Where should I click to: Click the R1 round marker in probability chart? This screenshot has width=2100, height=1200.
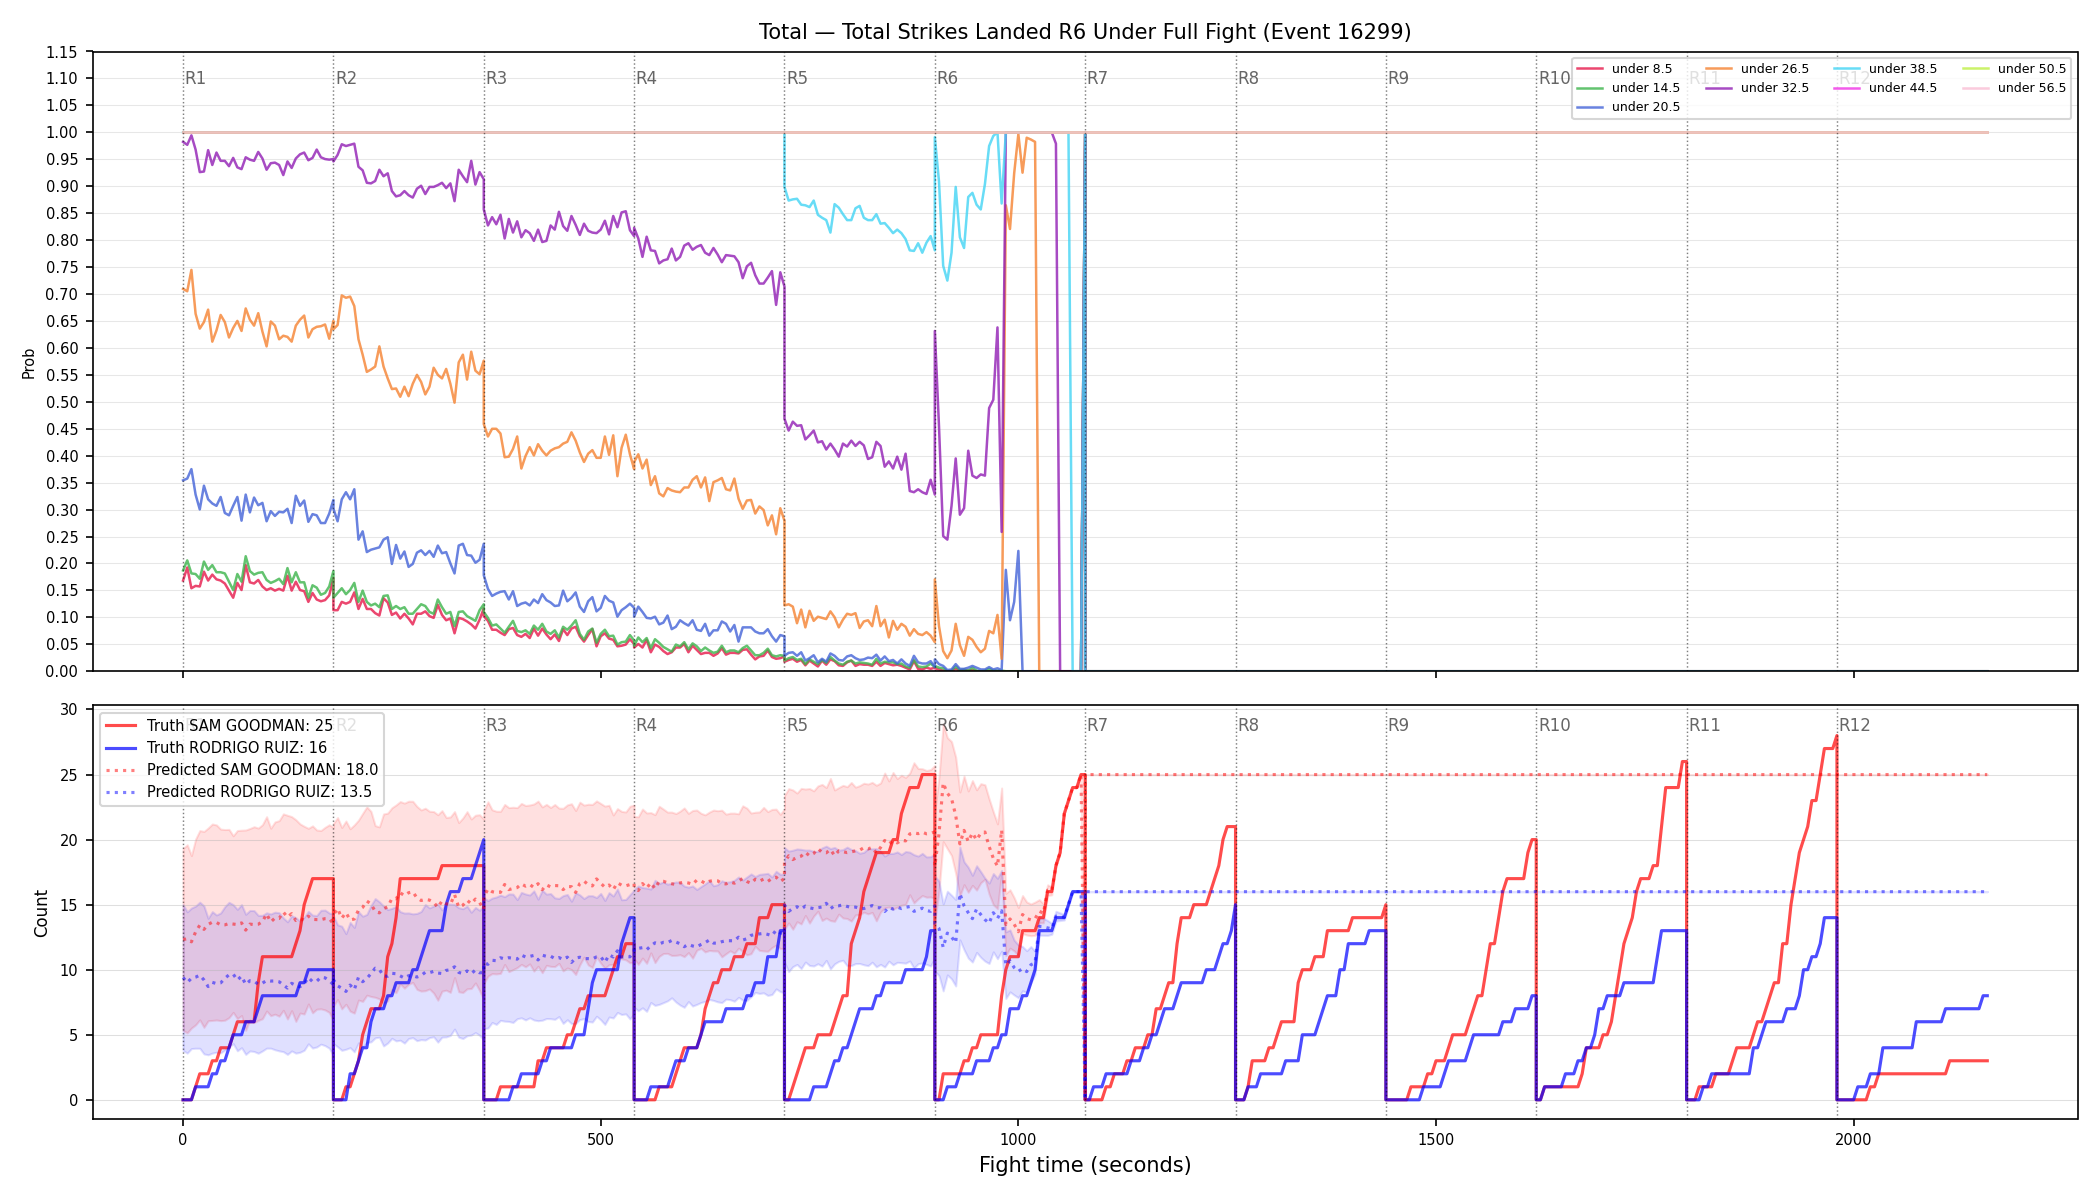pos(196,78)
